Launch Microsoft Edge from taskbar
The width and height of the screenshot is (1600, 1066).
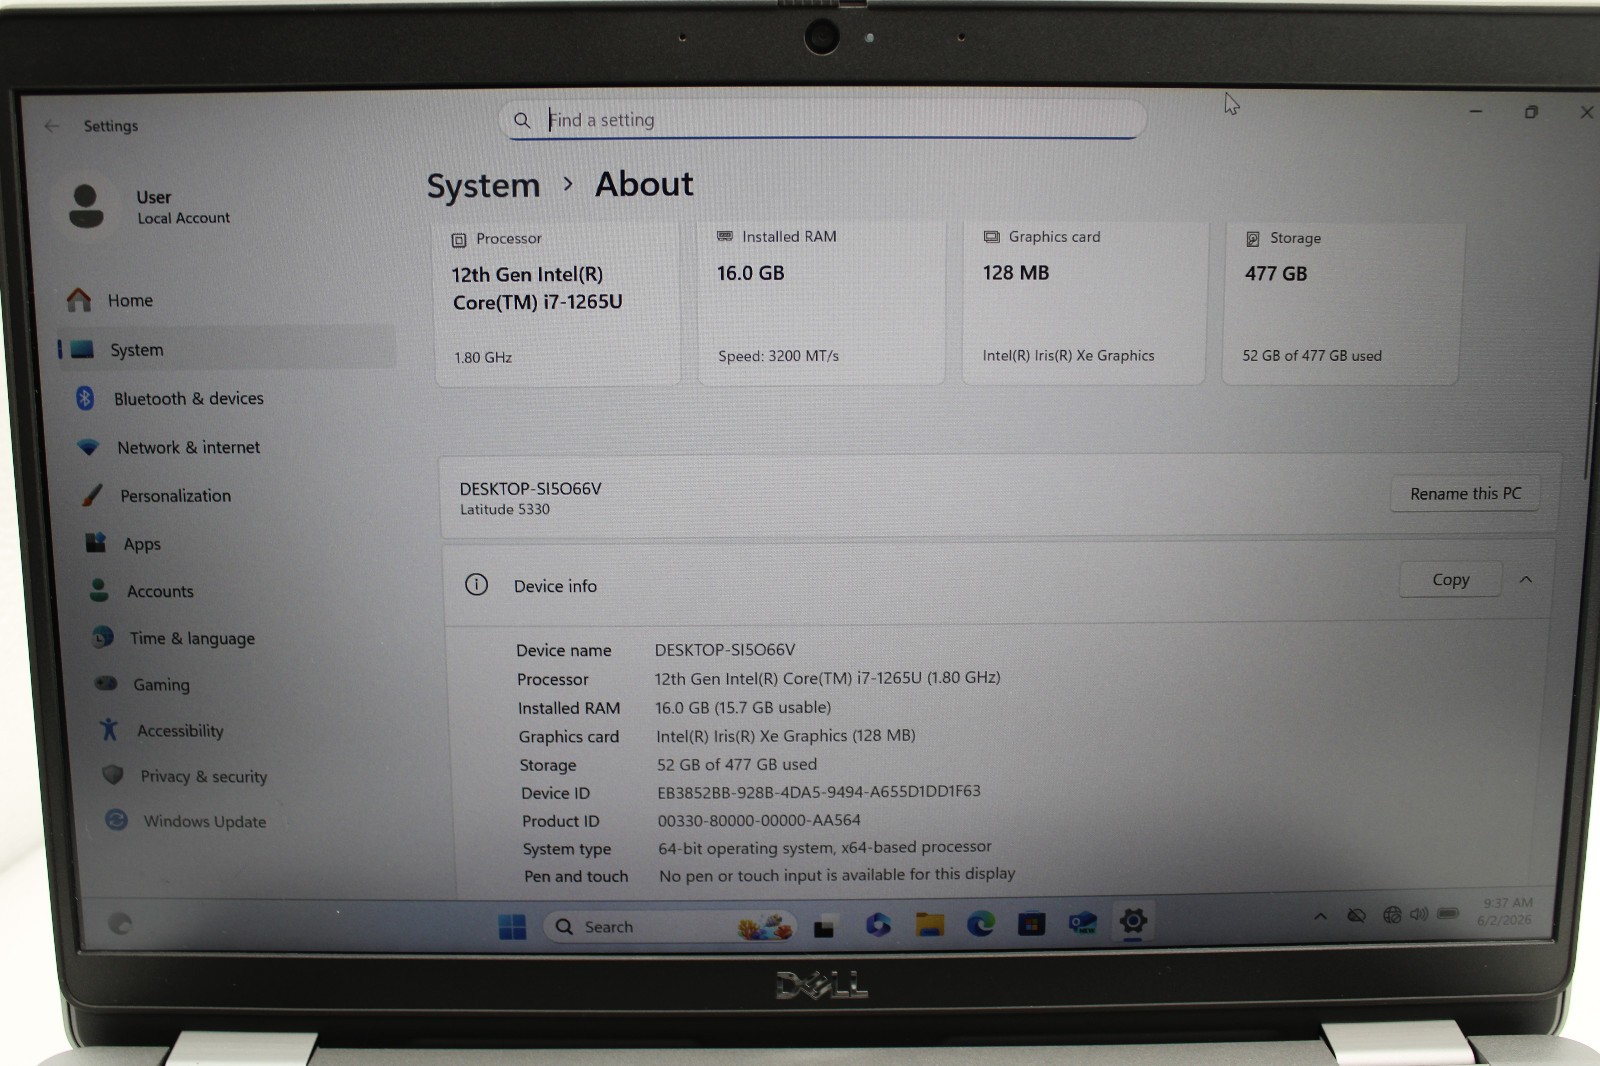click(x=980, y=924)
